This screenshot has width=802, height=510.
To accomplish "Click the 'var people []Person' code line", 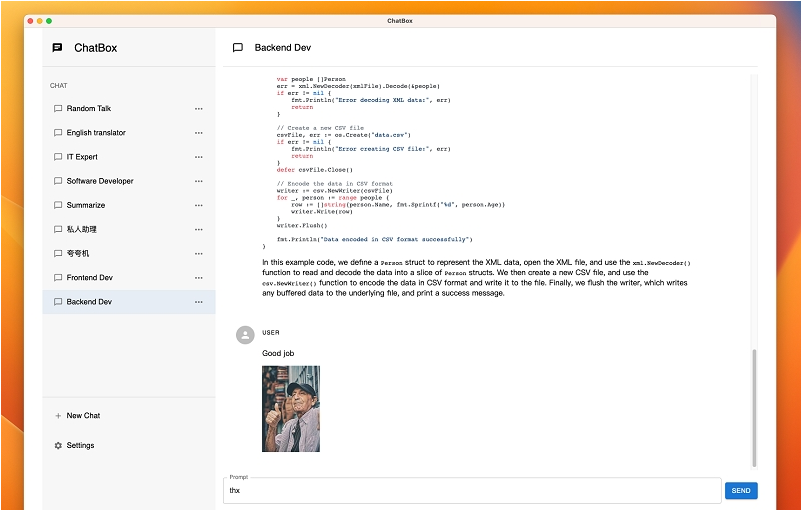I will click(x=311, y=79).
